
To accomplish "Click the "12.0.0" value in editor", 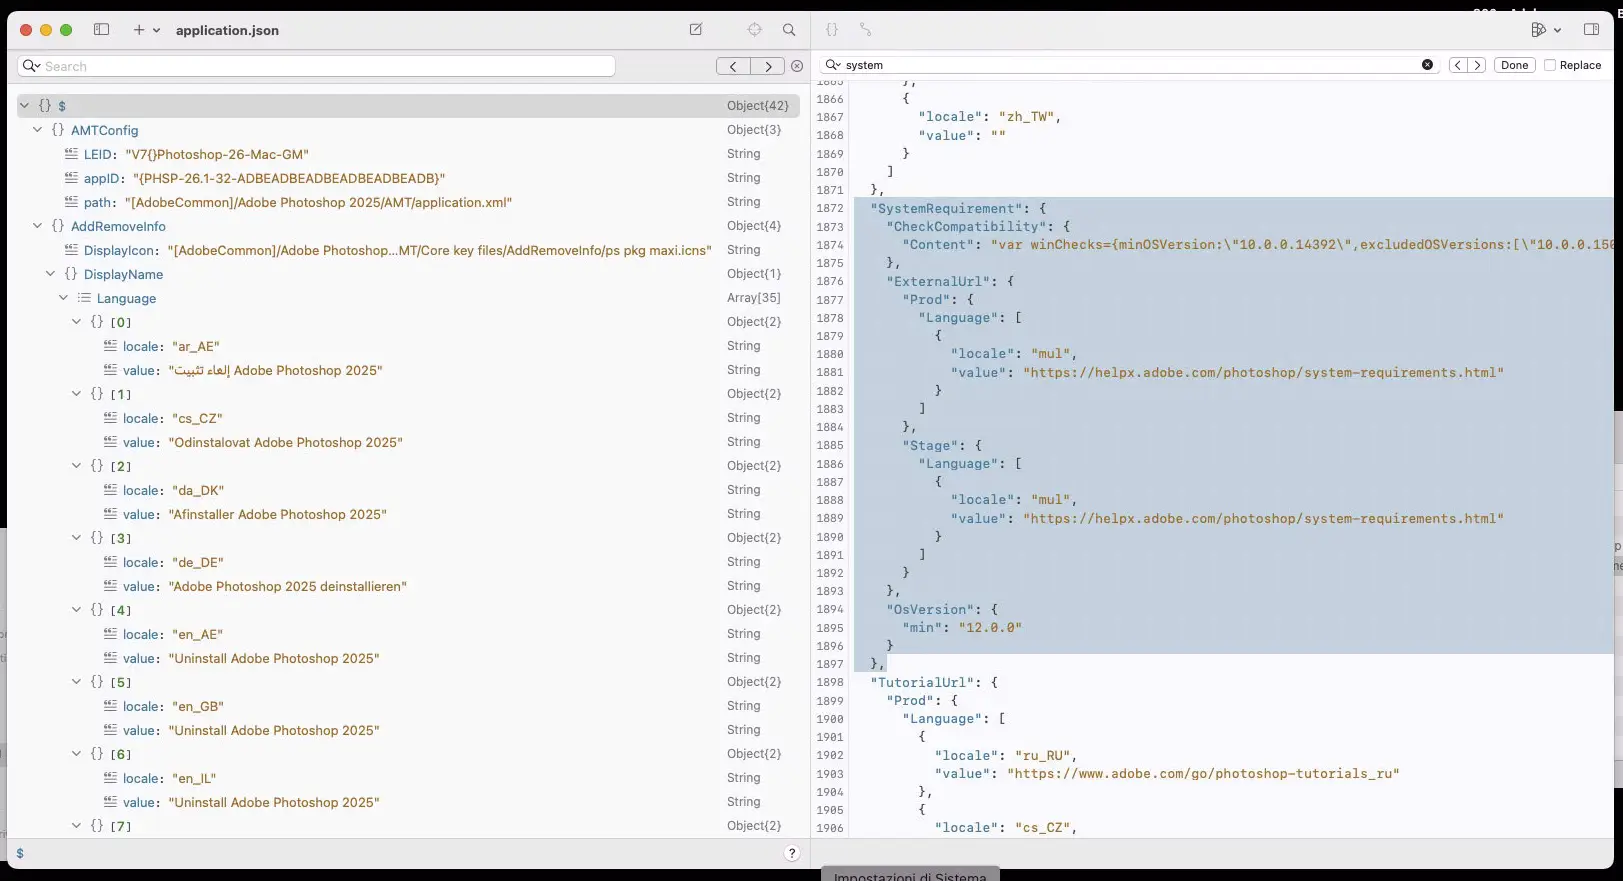I will point(990,628).
